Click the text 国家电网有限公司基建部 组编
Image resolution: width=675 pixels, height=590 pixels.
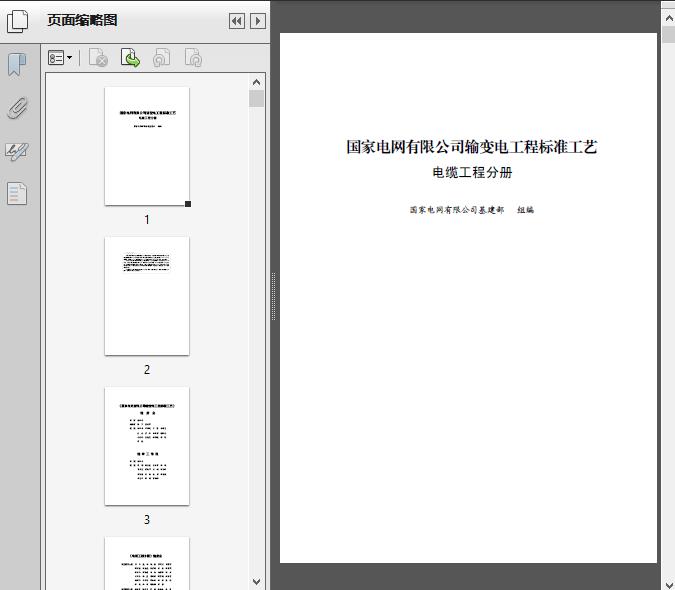pyautogui.click(x=472, y=210)
